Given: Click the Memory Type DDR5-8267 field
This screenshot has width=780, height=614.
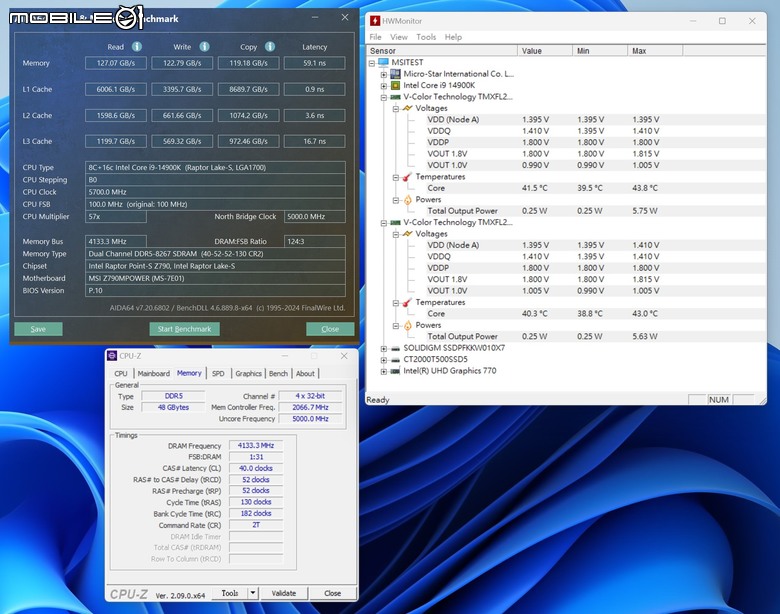Looking at the screenshot, I should 215,254.
